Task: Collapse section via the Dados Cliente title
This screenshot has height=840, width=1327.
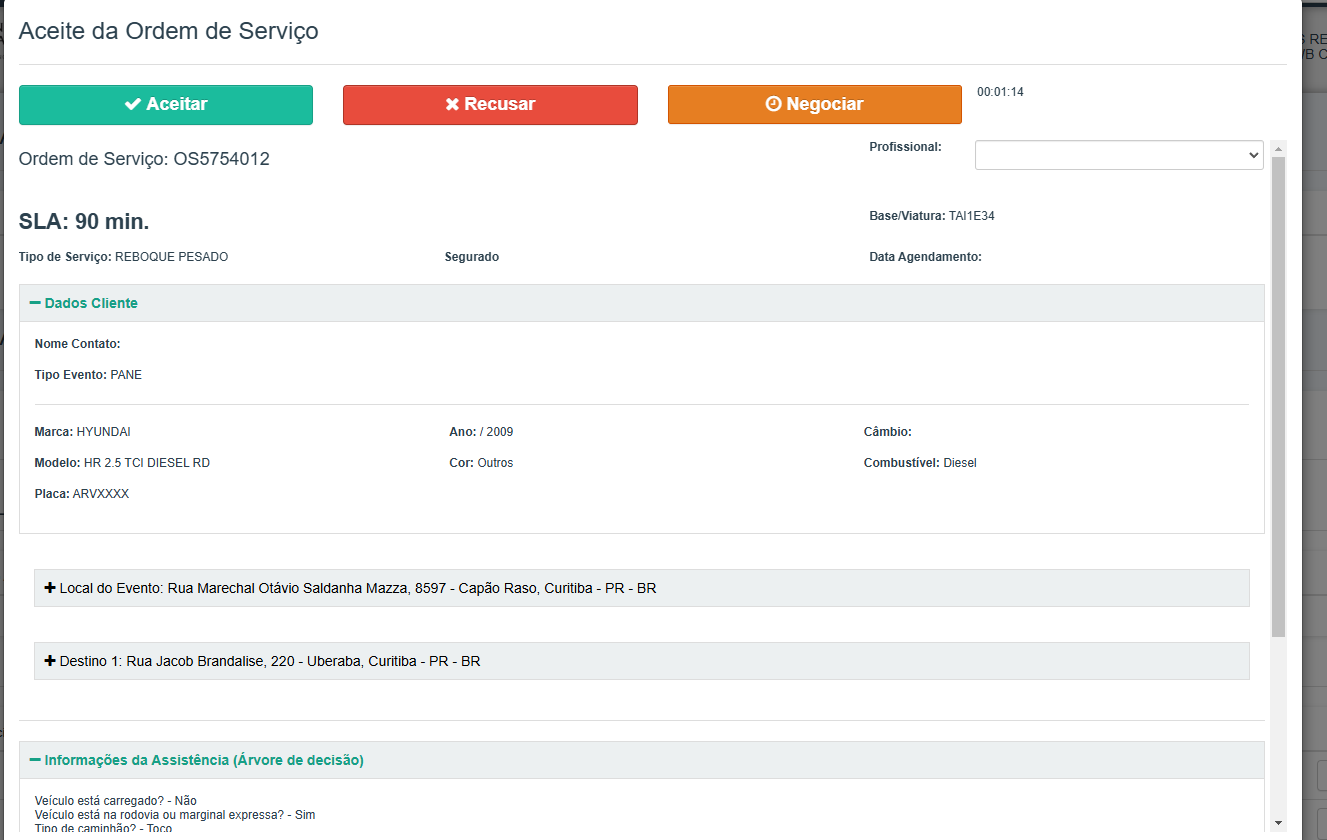Action: click(91, 303)
